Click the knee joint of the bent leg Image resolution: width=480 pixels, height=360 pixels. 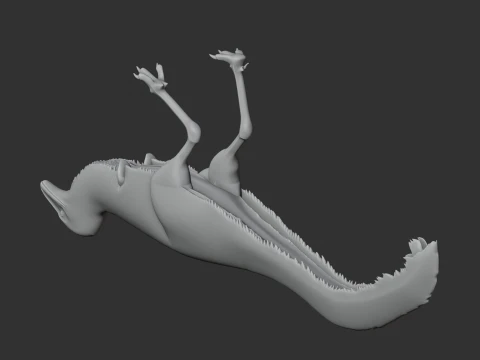tap(193, 131)
